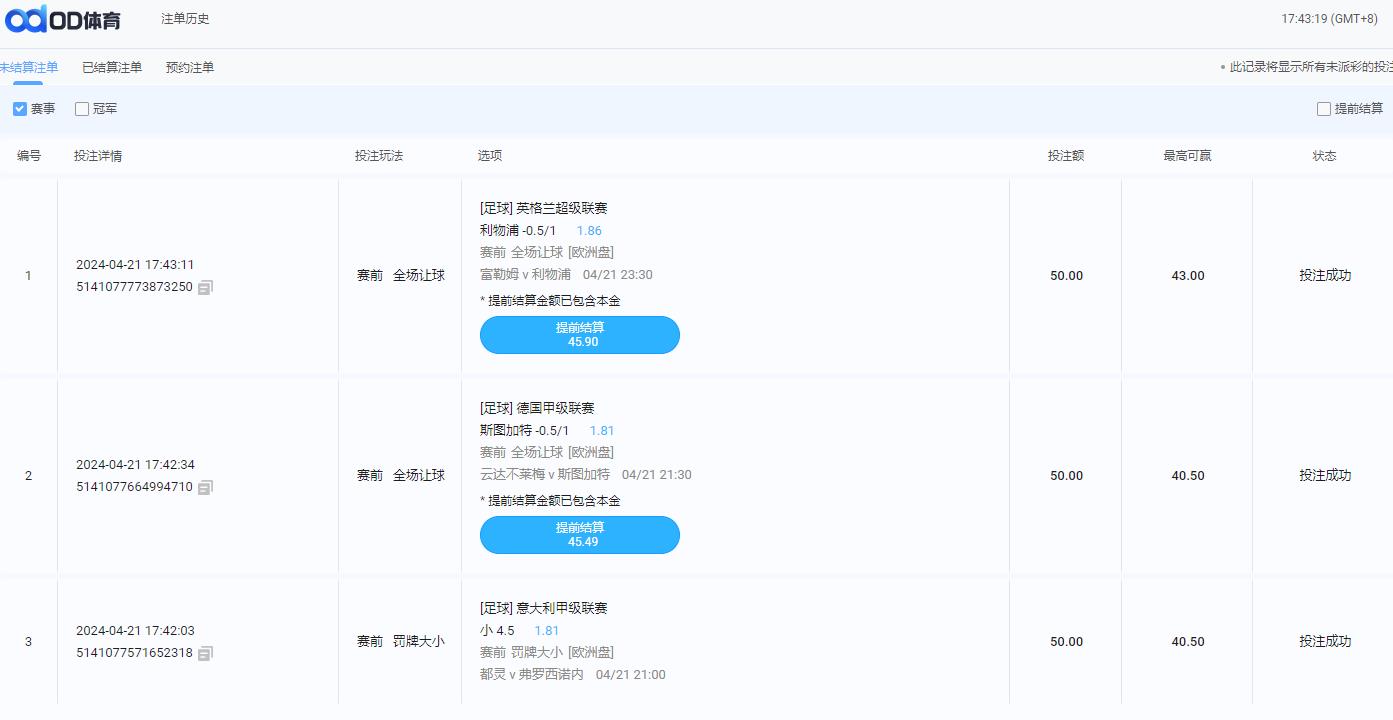Screen dimensions: 1393x720
Task: Switch to the 未结算注单 tab
Action: point(28,68)
